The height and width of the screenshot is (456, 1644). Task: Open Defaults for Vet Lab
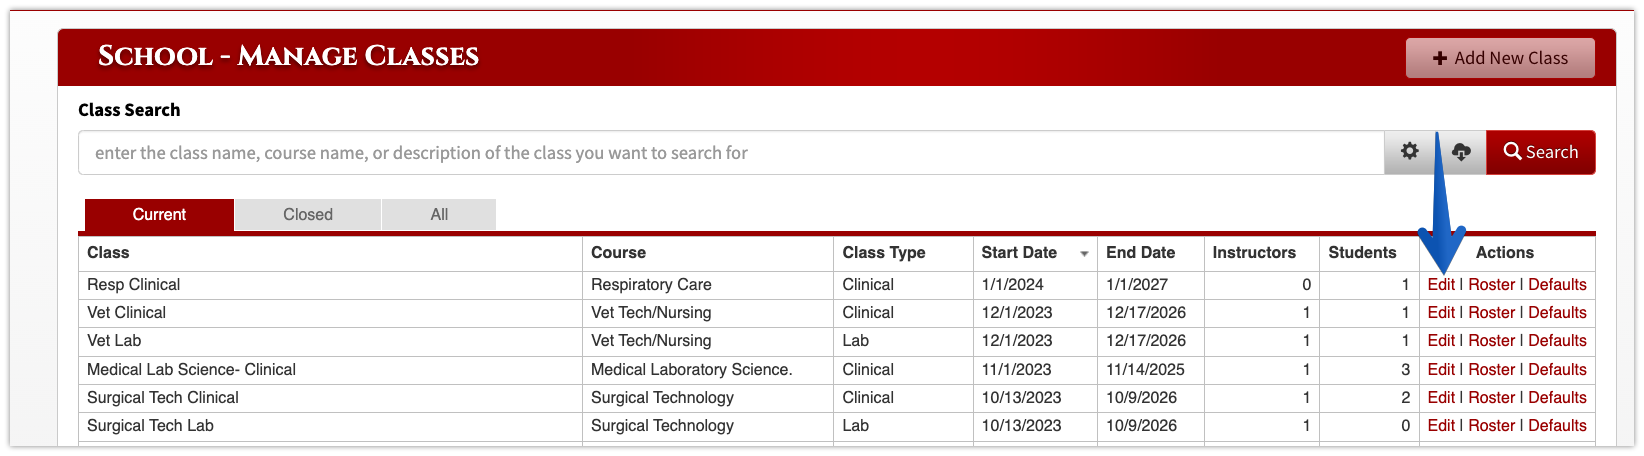(1557, 340)
